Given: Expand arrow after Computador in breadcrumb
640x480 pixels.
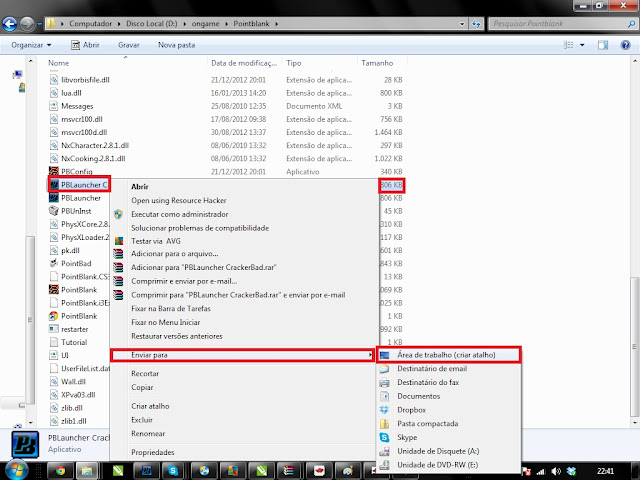Looking at the screenshot, I should (x=119, y=24).
